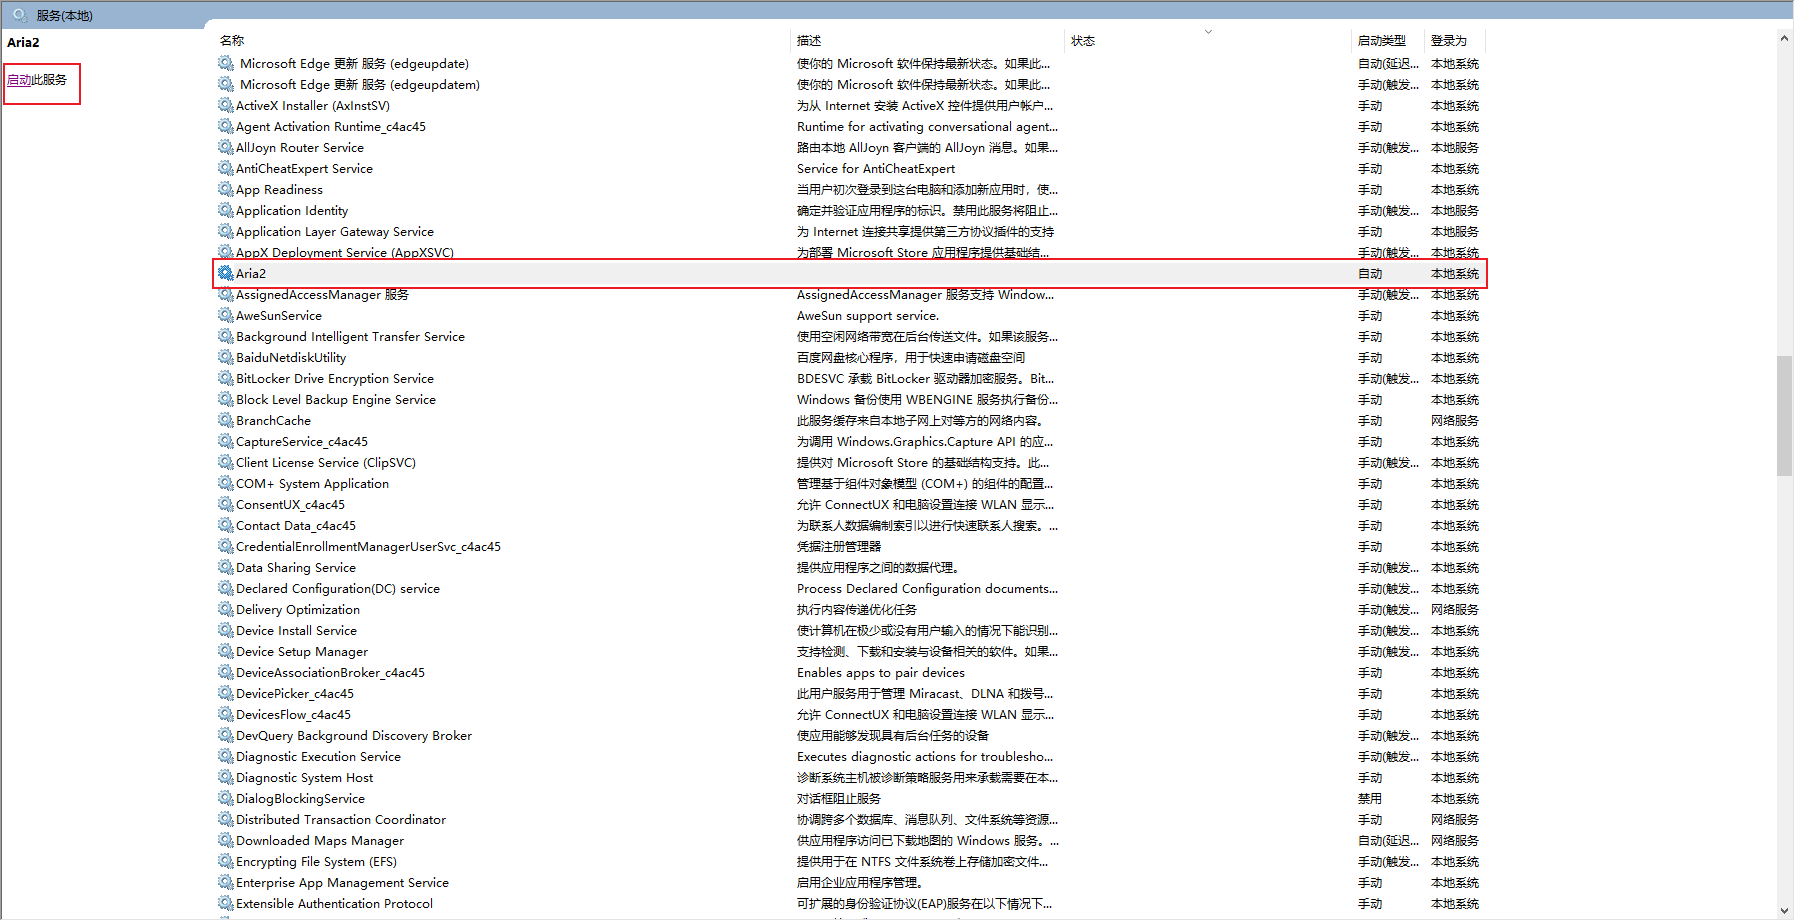Click gear icon for DialogBlockingService
The width and height of the screenshot is (1795, 921).
226,798
